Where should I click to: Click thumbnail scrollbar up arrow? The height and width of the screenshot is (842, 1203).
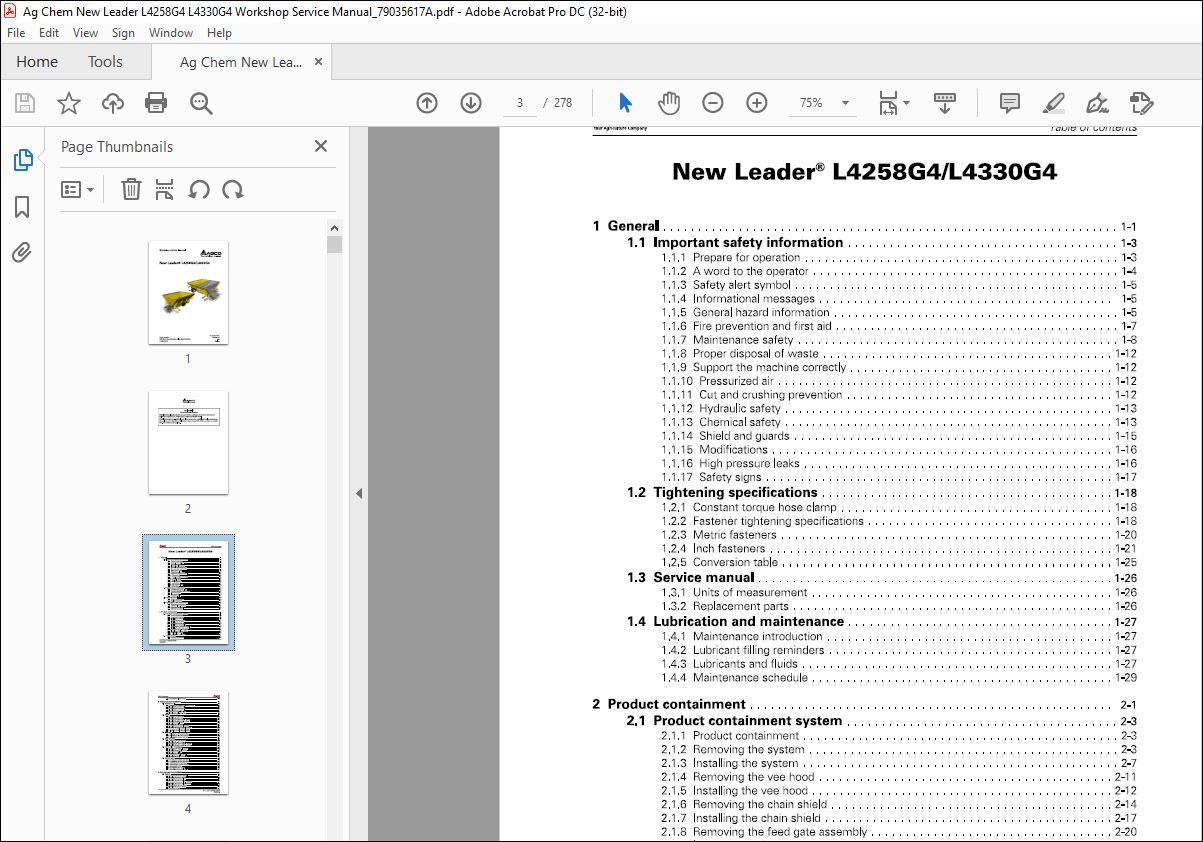click(334, 227)
